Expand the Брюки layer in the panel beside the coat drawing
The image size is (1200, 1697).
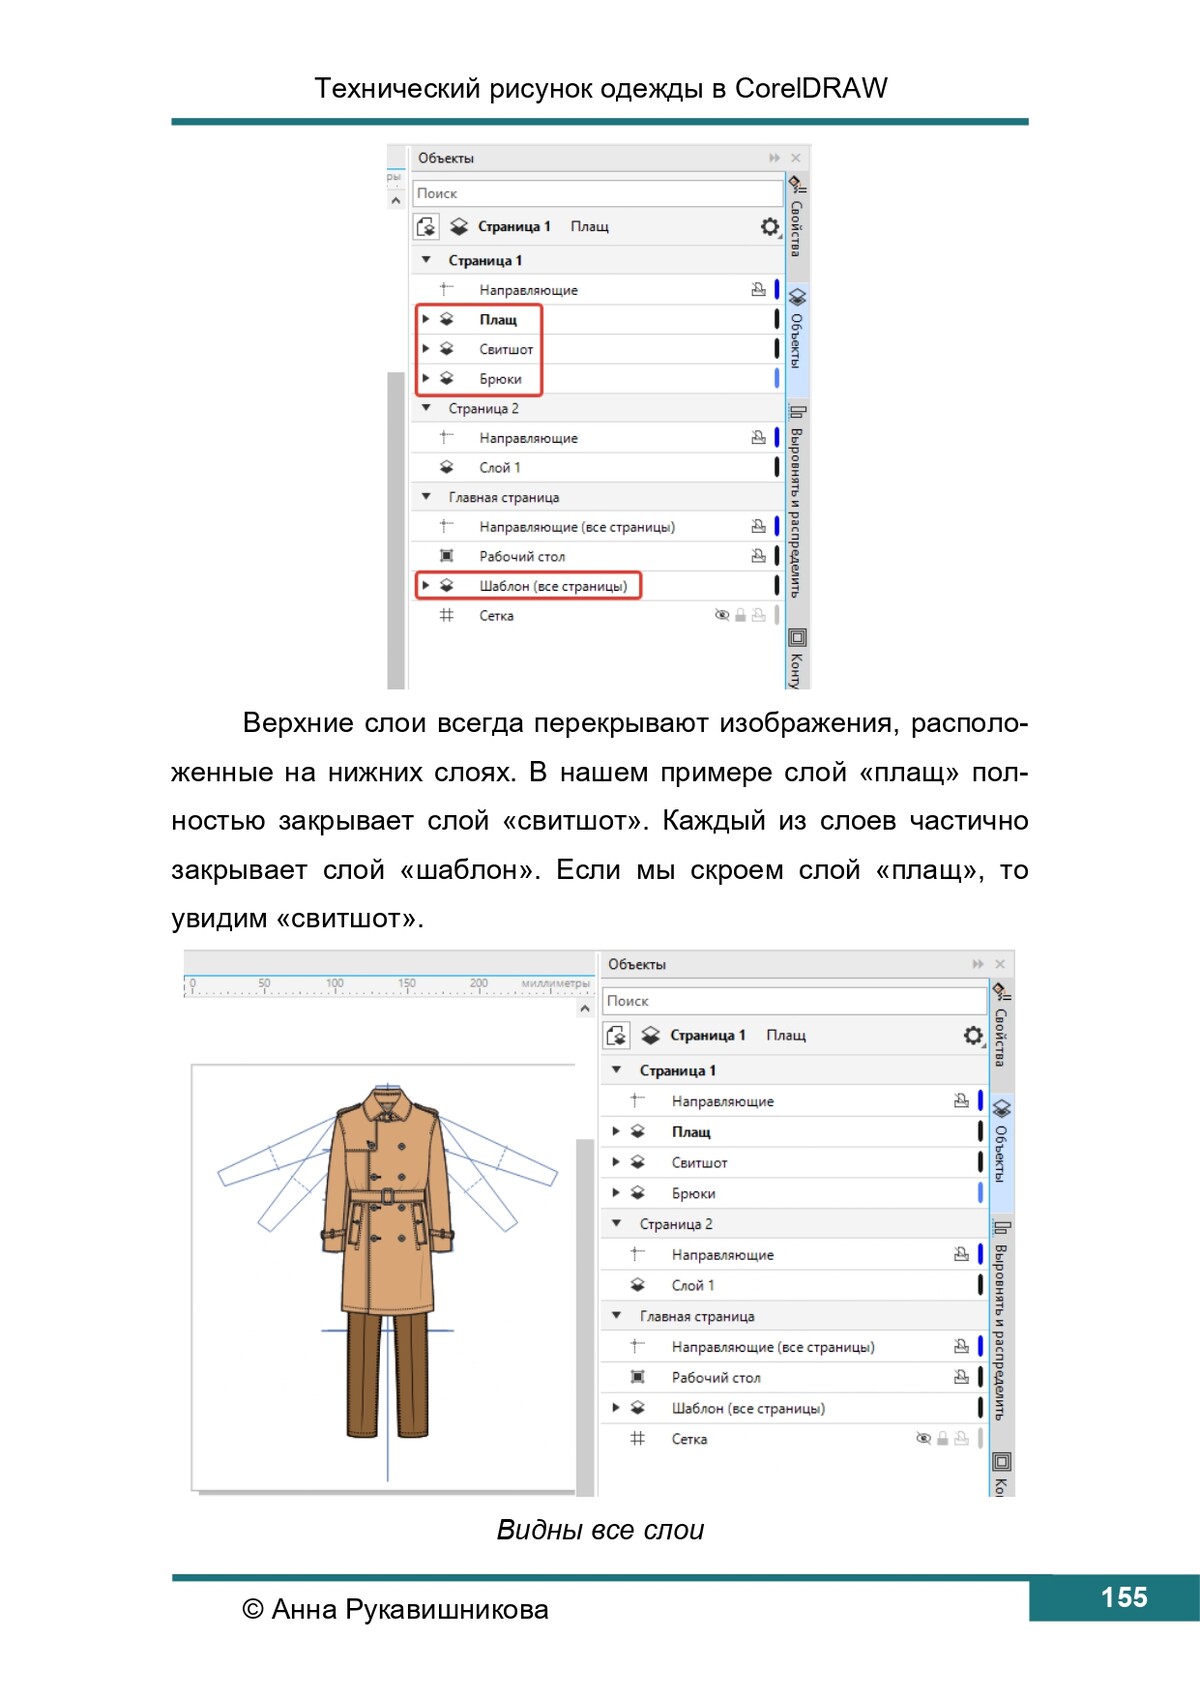616,1193
